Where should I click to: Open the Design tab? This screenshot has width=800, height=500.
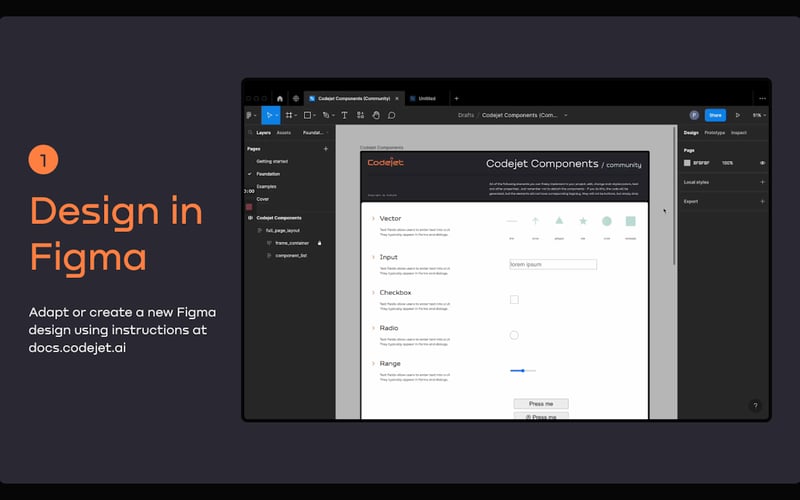pyautogui.click(x=691, y=133)
